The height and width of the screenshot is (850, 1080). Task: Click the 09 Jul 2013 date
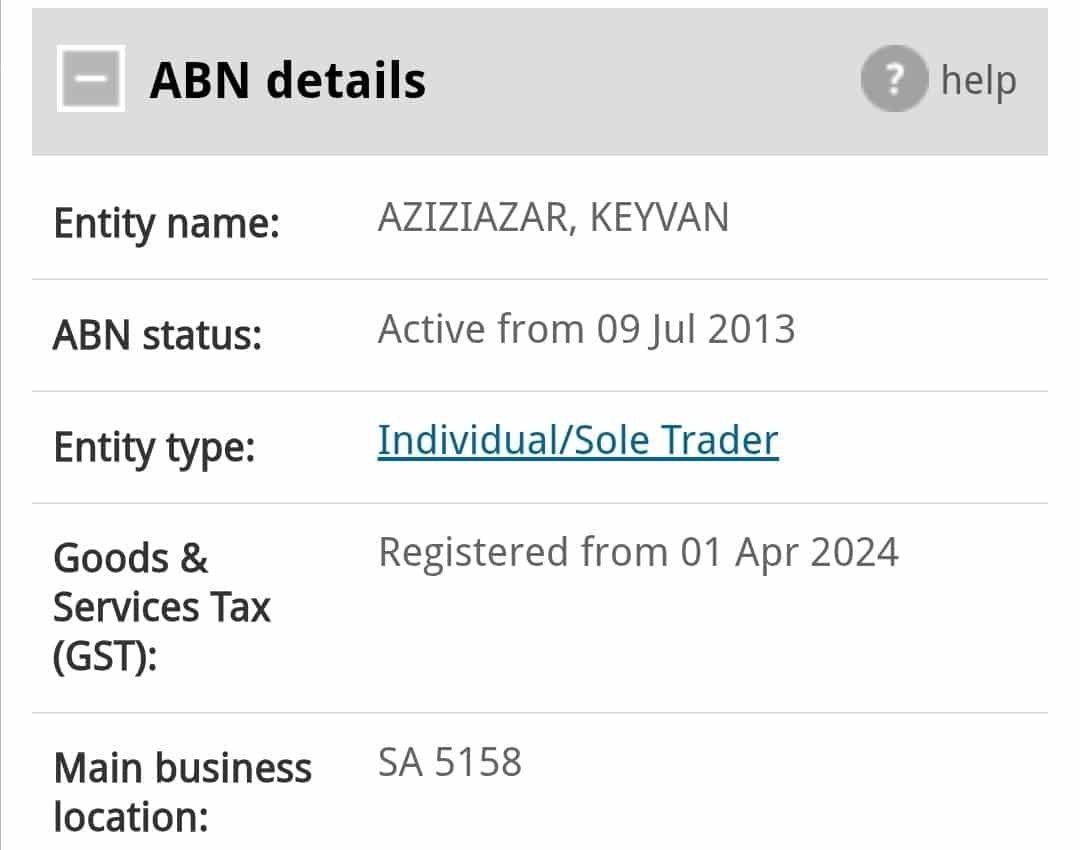(x=696, y=329)
